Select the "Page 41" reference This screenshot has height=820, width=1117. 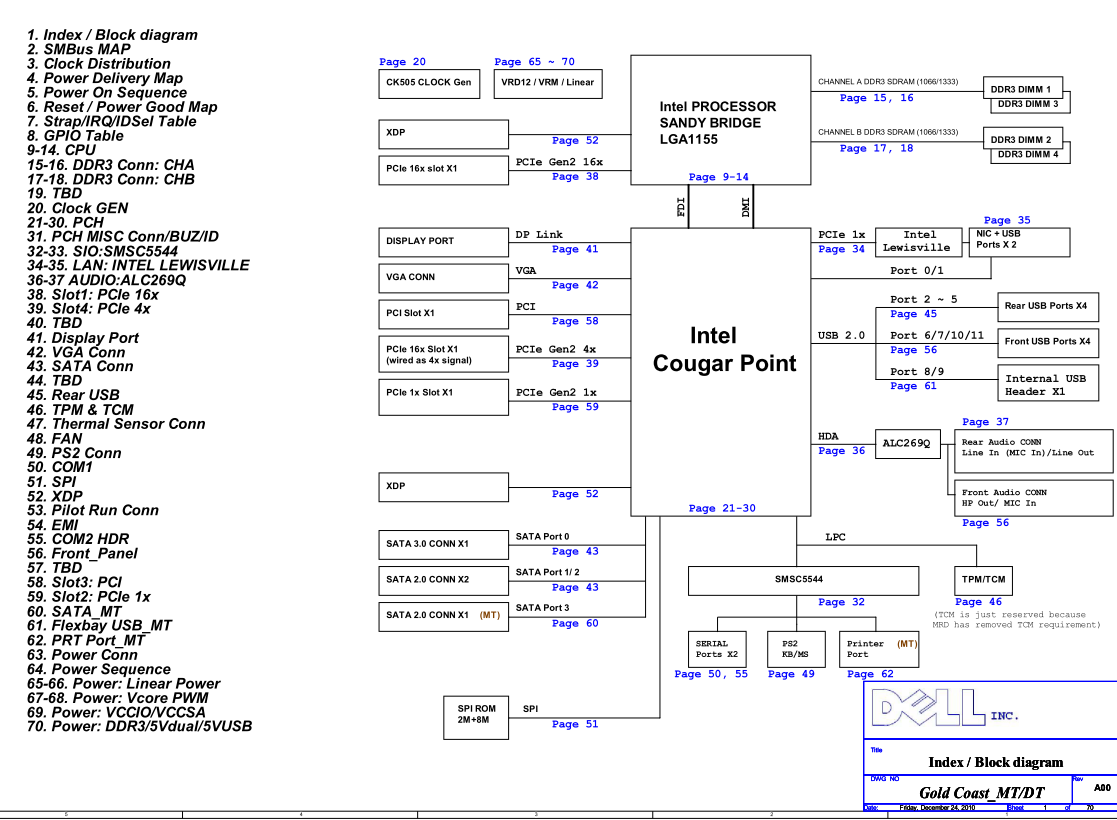click(x=576, y=249)
